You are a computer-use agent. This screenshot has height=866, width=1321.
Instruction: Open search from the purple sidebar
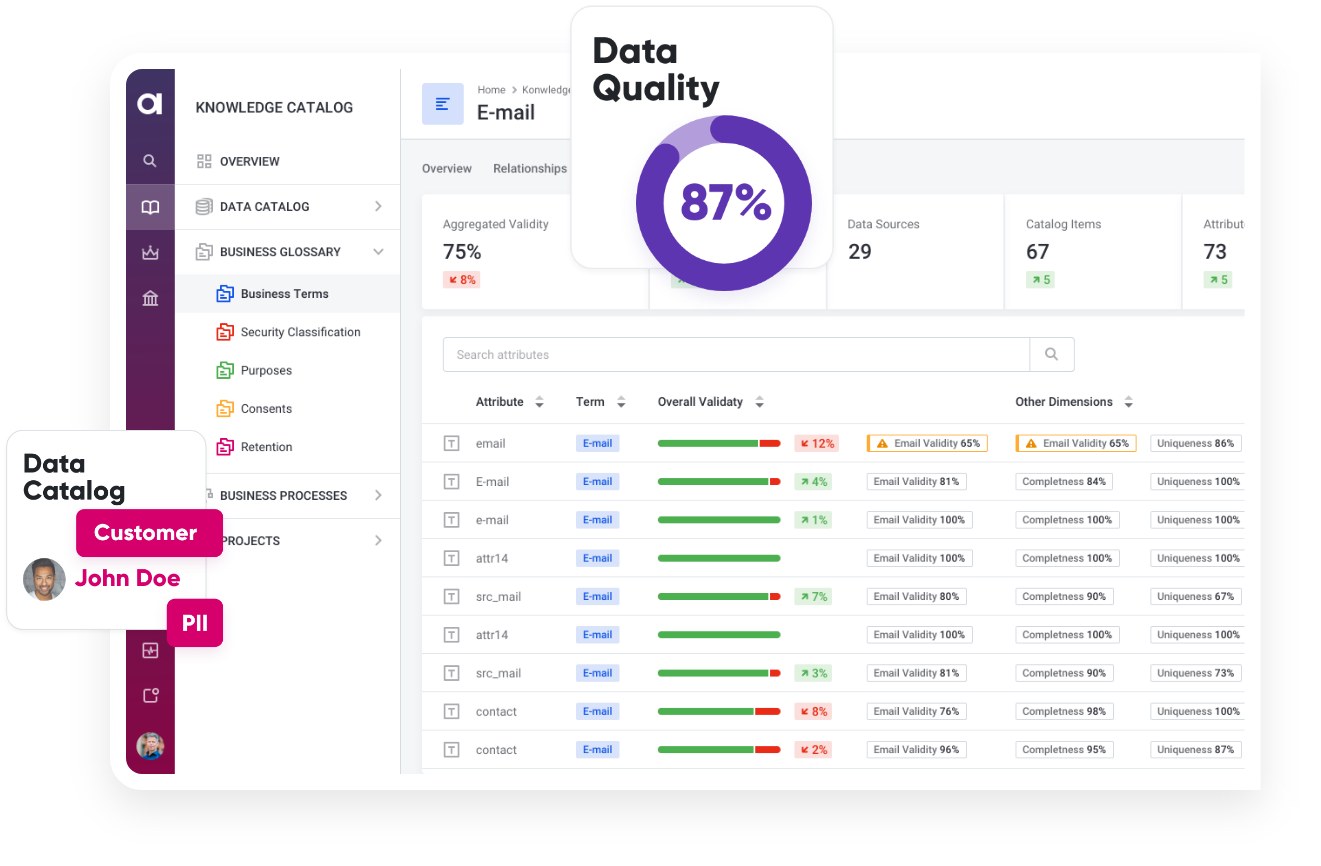point(150,160)
